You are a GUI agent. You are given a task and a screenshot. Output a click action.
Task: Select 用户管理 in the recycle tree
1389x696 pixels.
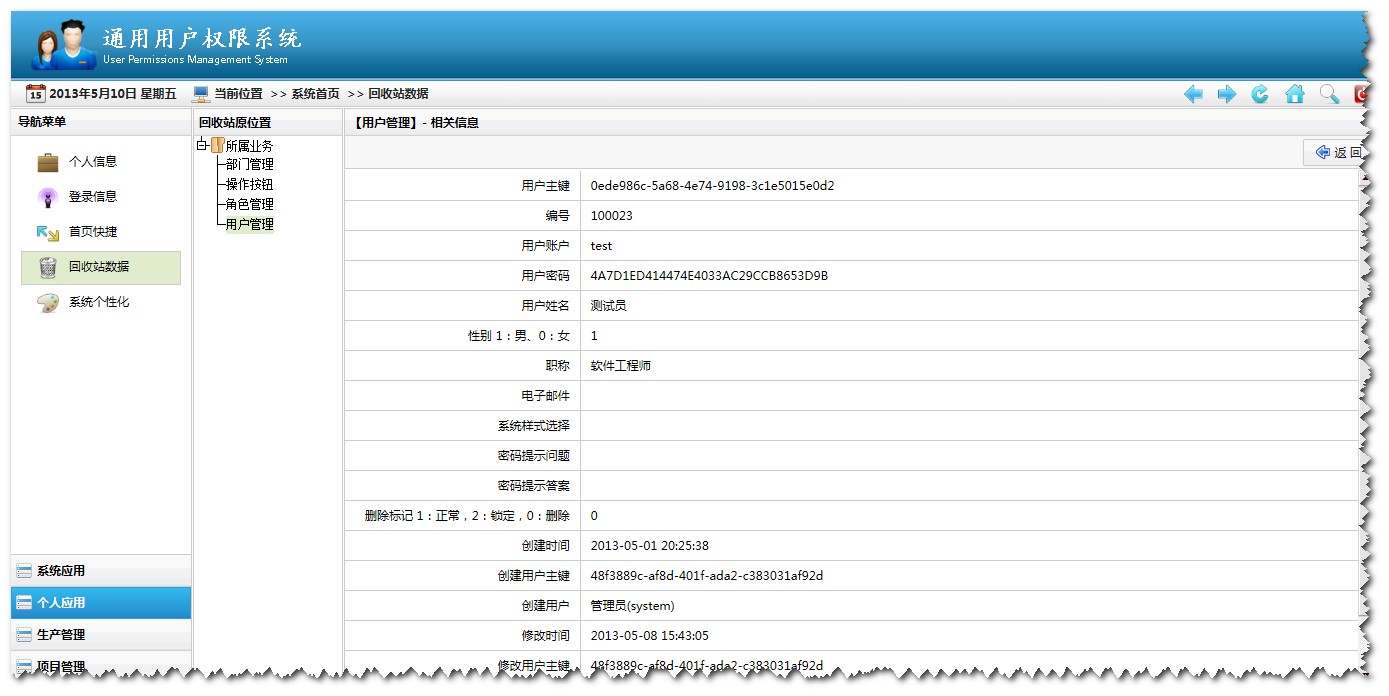(249, 223)
